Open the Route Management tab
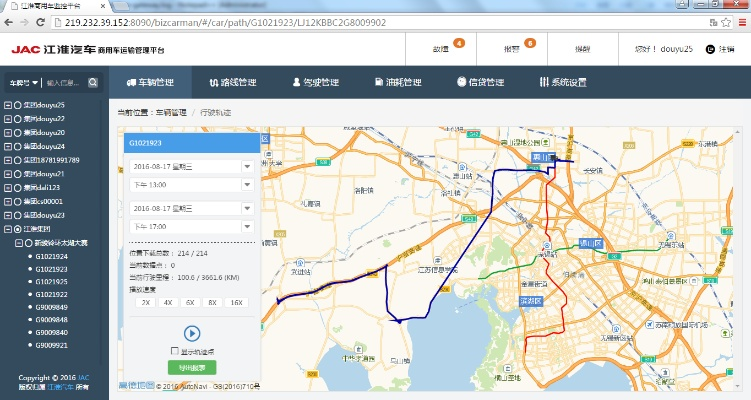 click(232, 82)
